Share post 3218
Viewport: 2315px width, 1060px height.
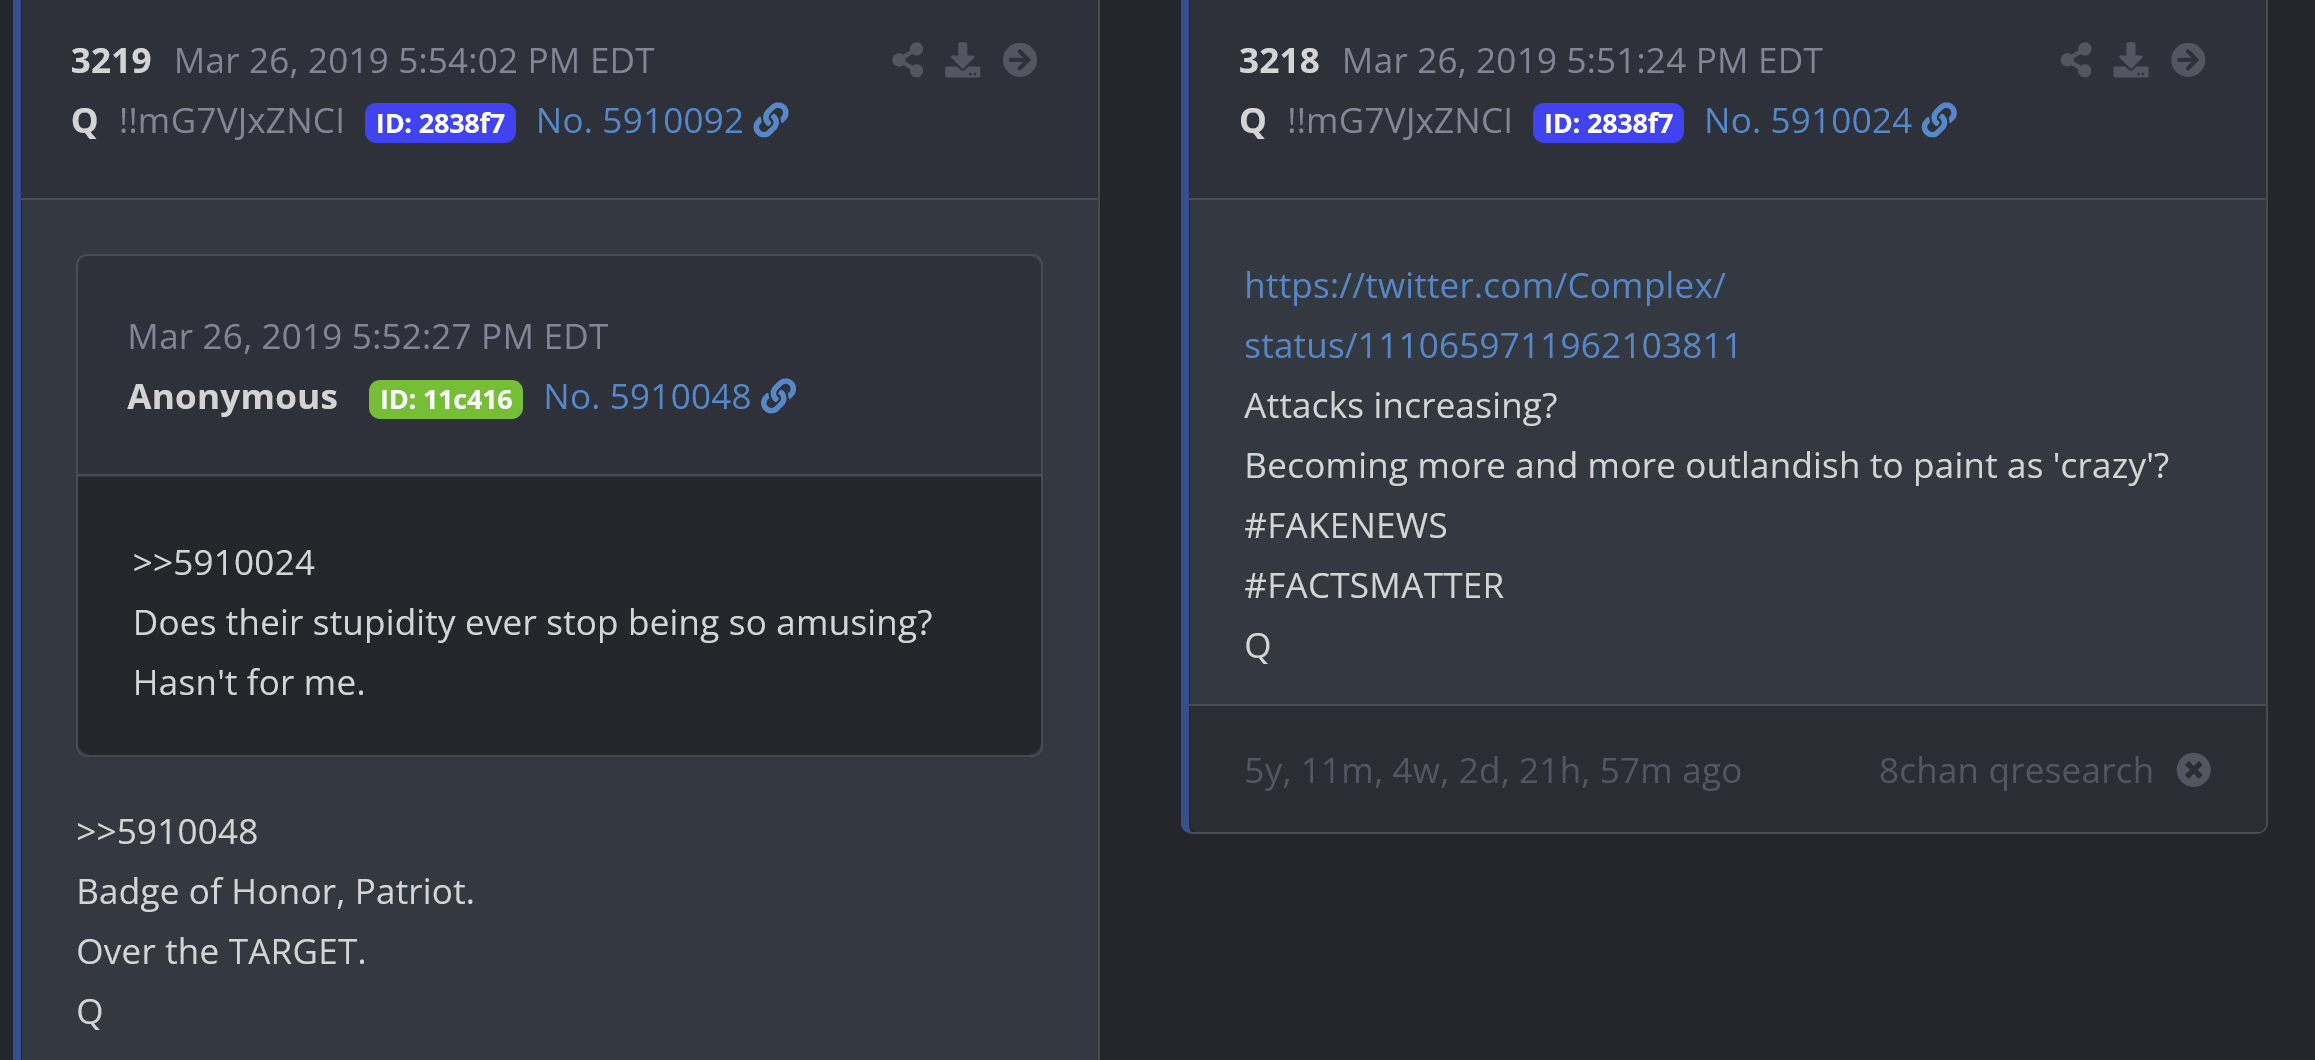(x=2075, y=60)
